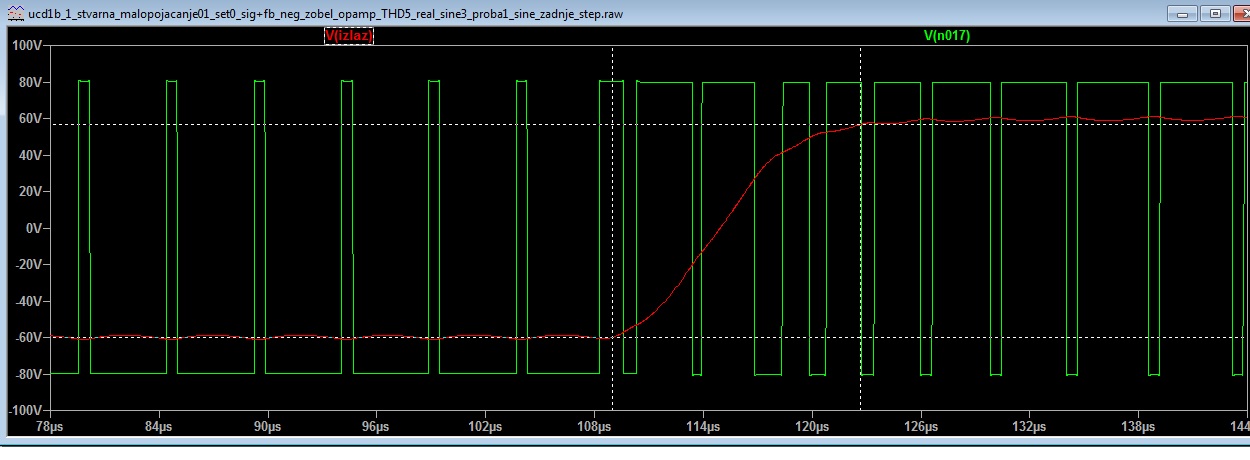Click the 90µs time axis label
Screen dimensions: 1250x460
click(267, 427)
